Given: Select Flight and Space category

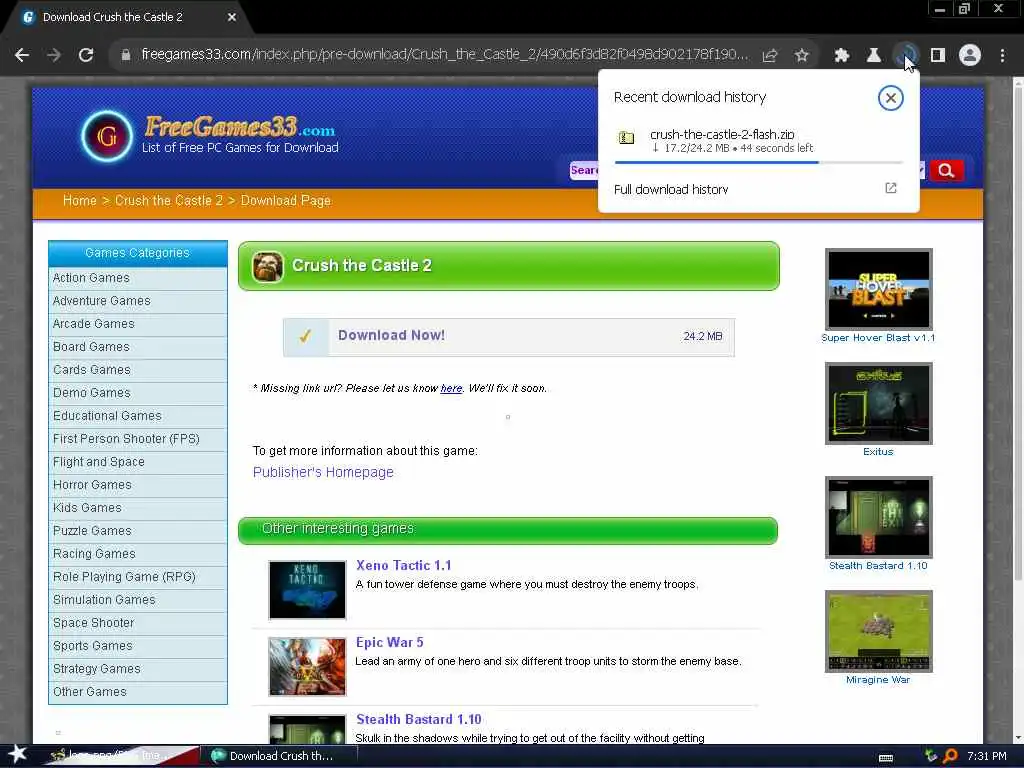Looking at the screenshot, I should click(138, 462).
